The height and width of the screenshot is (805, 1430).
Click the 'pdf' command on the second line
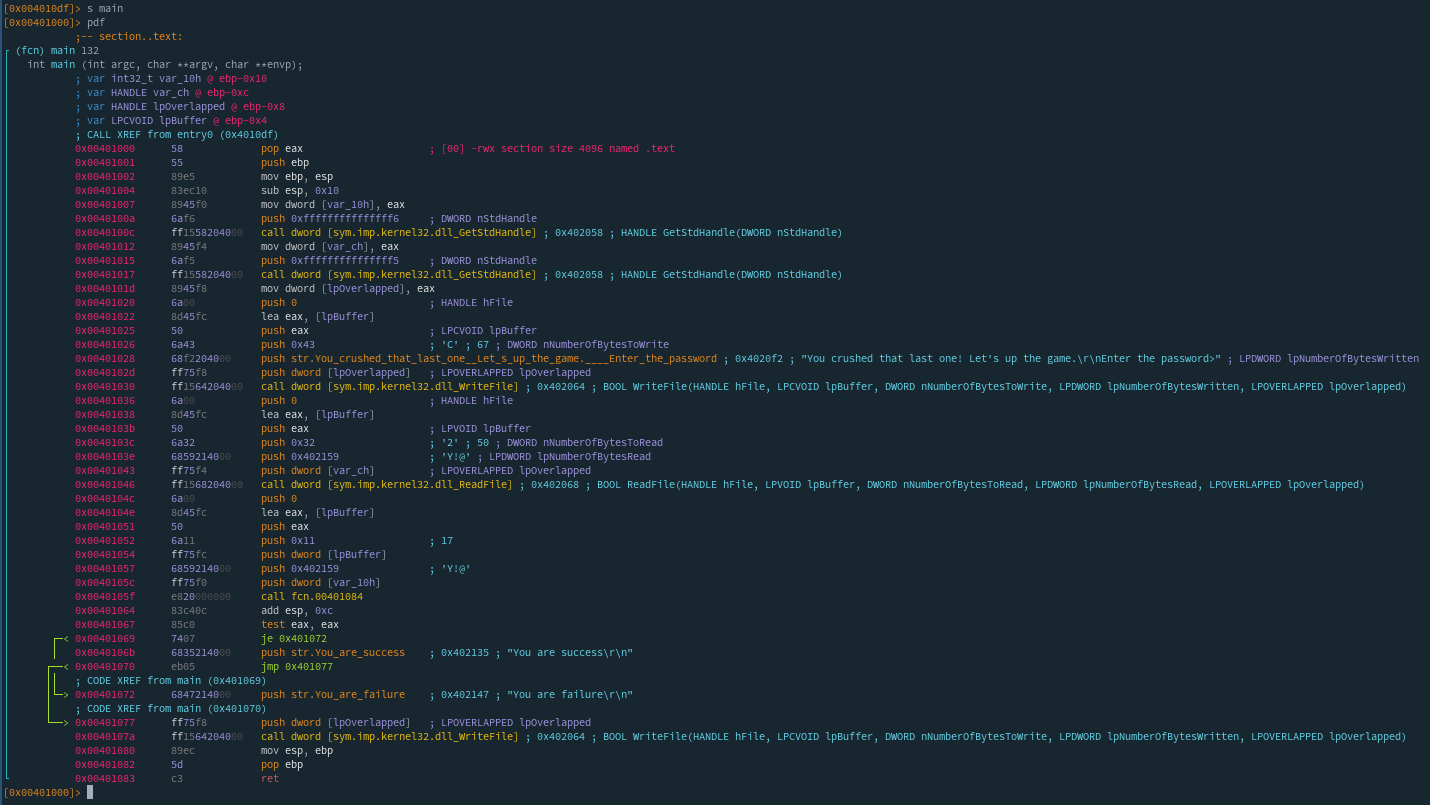[x=96, y=22]
